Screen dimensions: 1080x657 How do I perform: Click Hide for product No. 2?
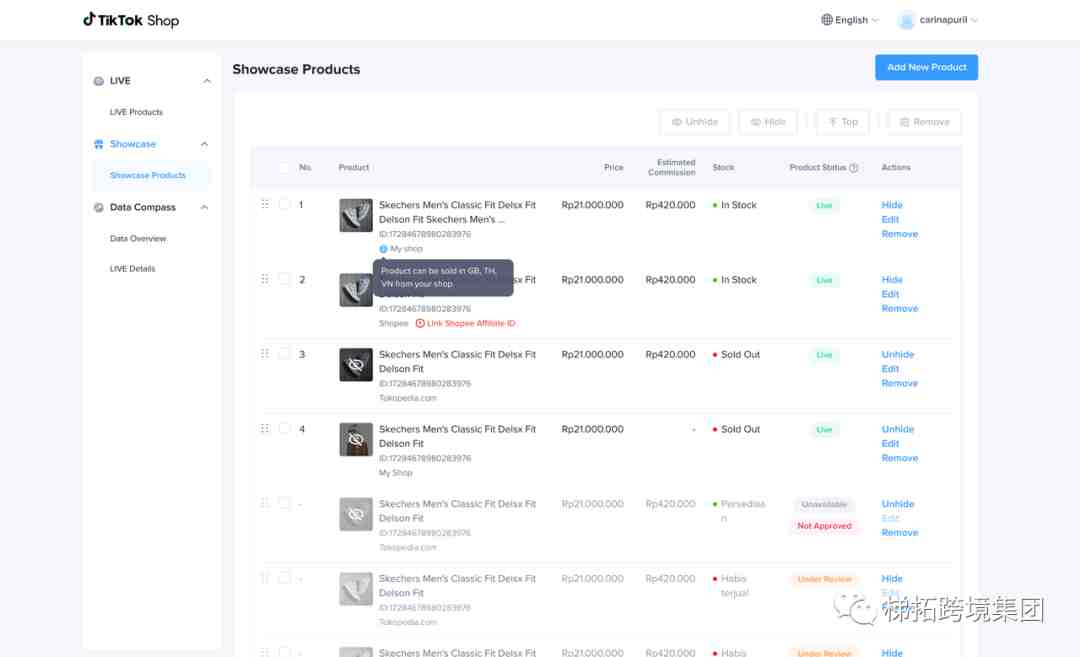892,280
